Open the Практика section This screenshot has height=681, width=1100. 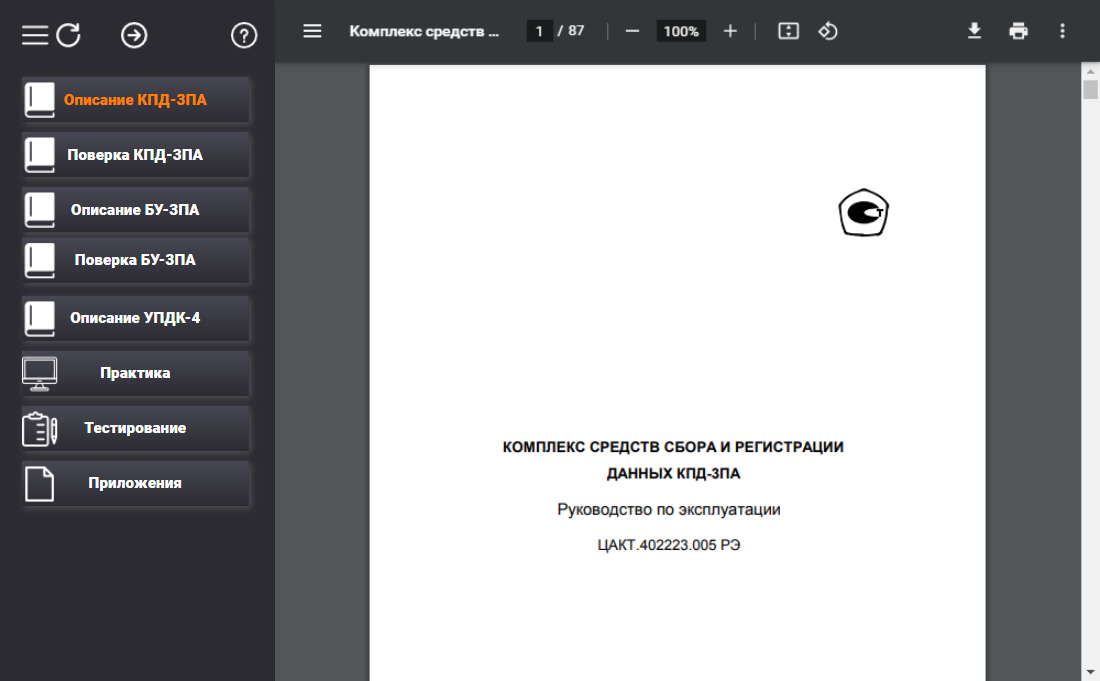[136, 373]
